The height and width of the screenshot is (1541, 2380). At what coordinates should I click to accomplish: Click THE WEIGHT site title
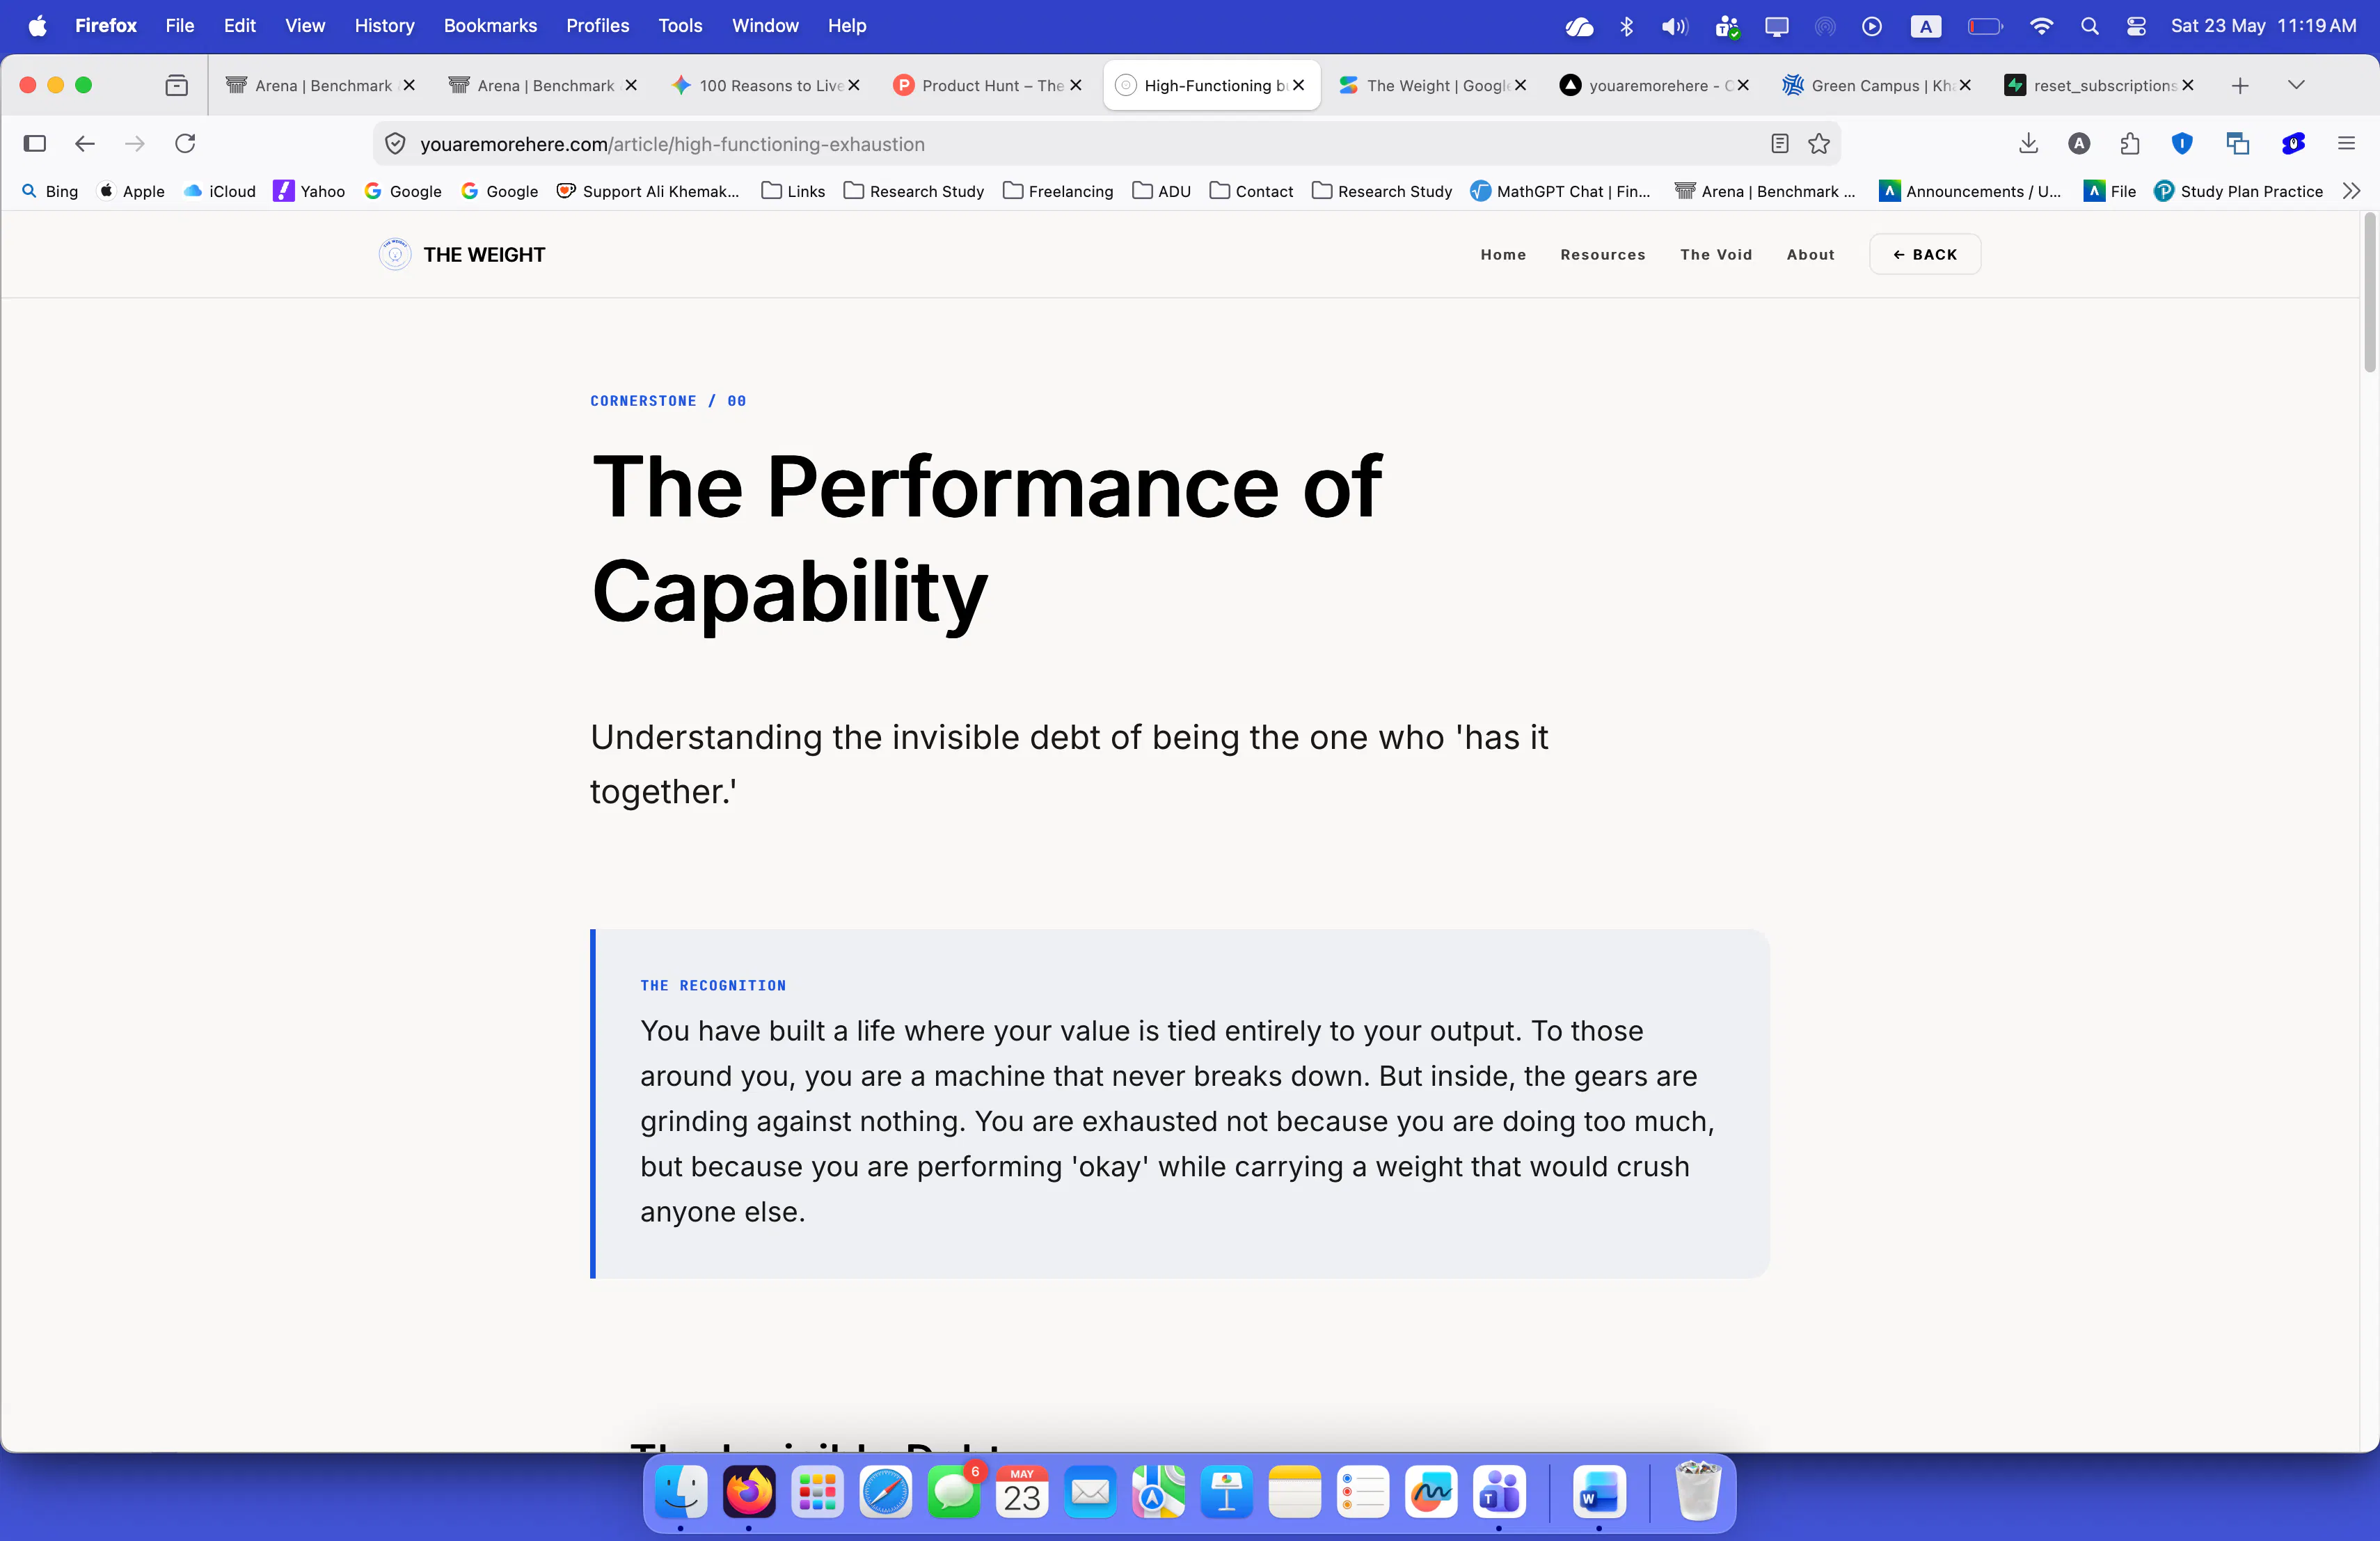[484, 255]
